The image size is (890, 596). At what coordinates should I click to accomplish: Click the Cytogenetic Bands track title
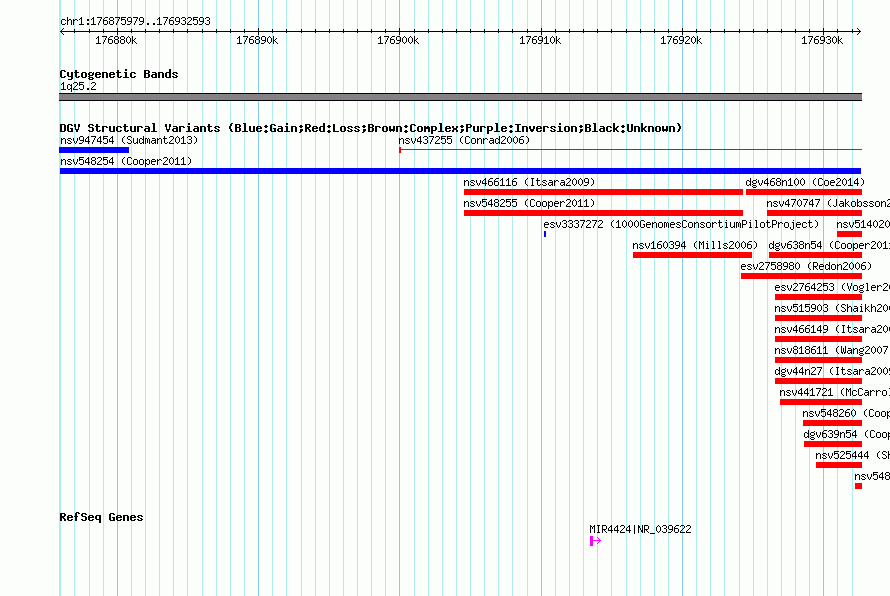(119, 74)
